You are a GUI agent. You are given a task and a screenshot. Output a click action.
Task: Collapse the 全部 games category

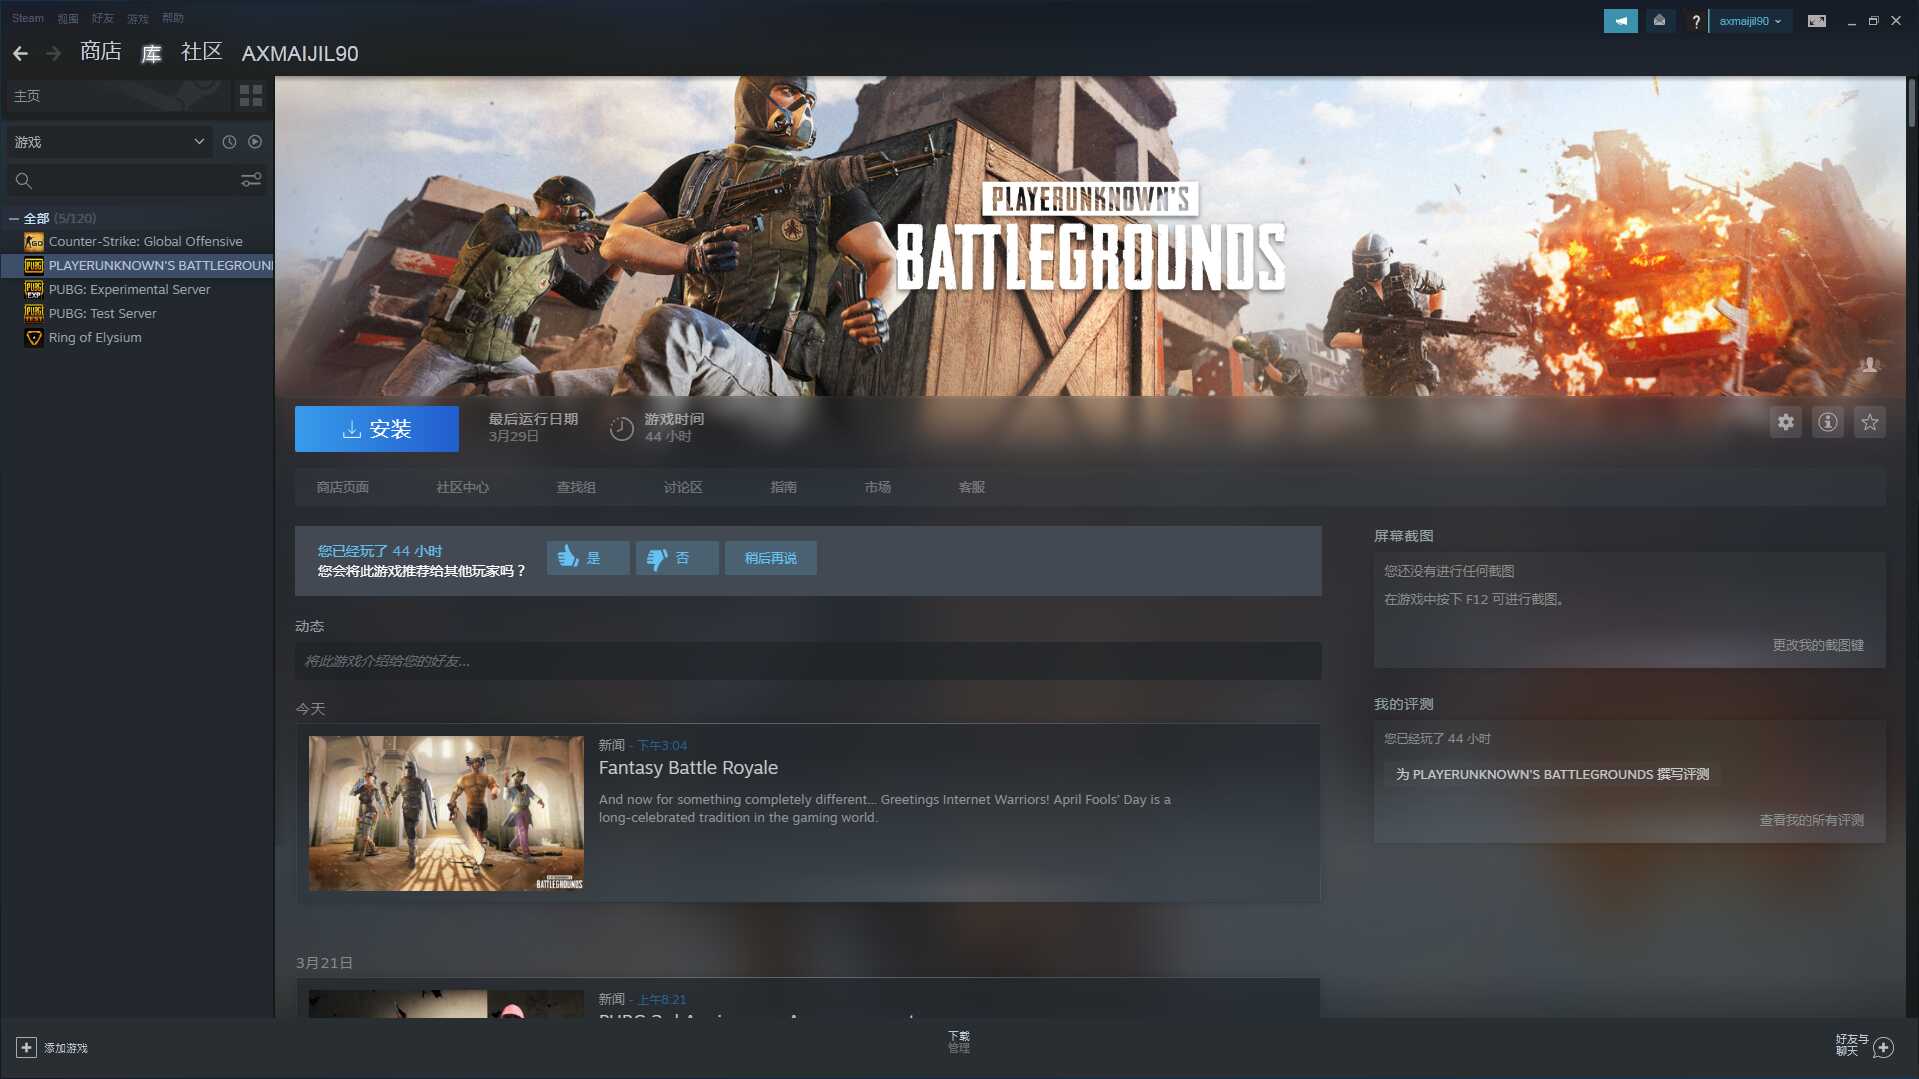(13, 218)
